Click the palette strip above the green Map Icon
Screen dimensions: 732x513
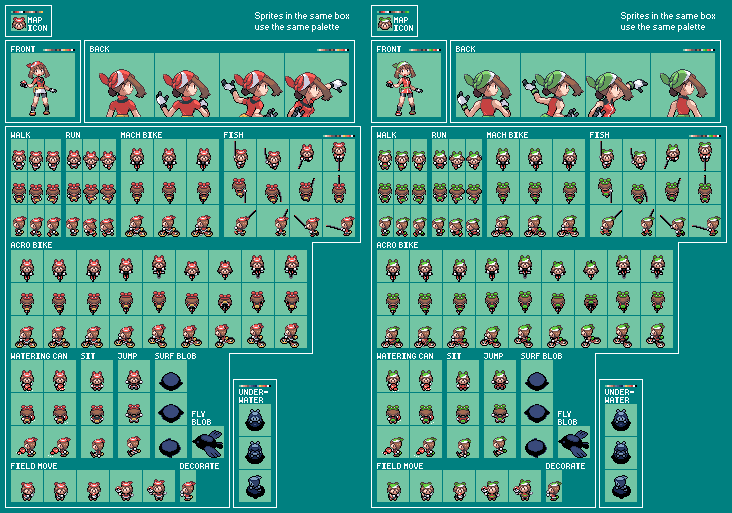pos(393,12)
